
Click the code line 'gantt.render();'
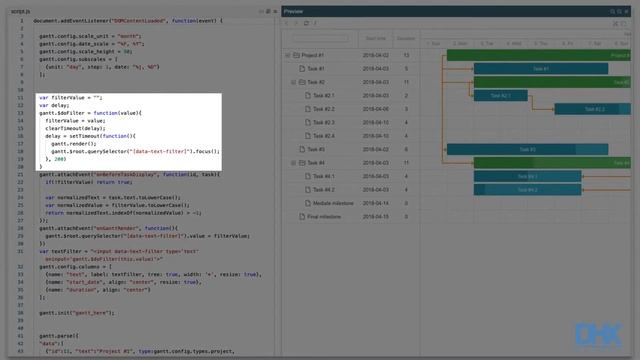point(74,144)
